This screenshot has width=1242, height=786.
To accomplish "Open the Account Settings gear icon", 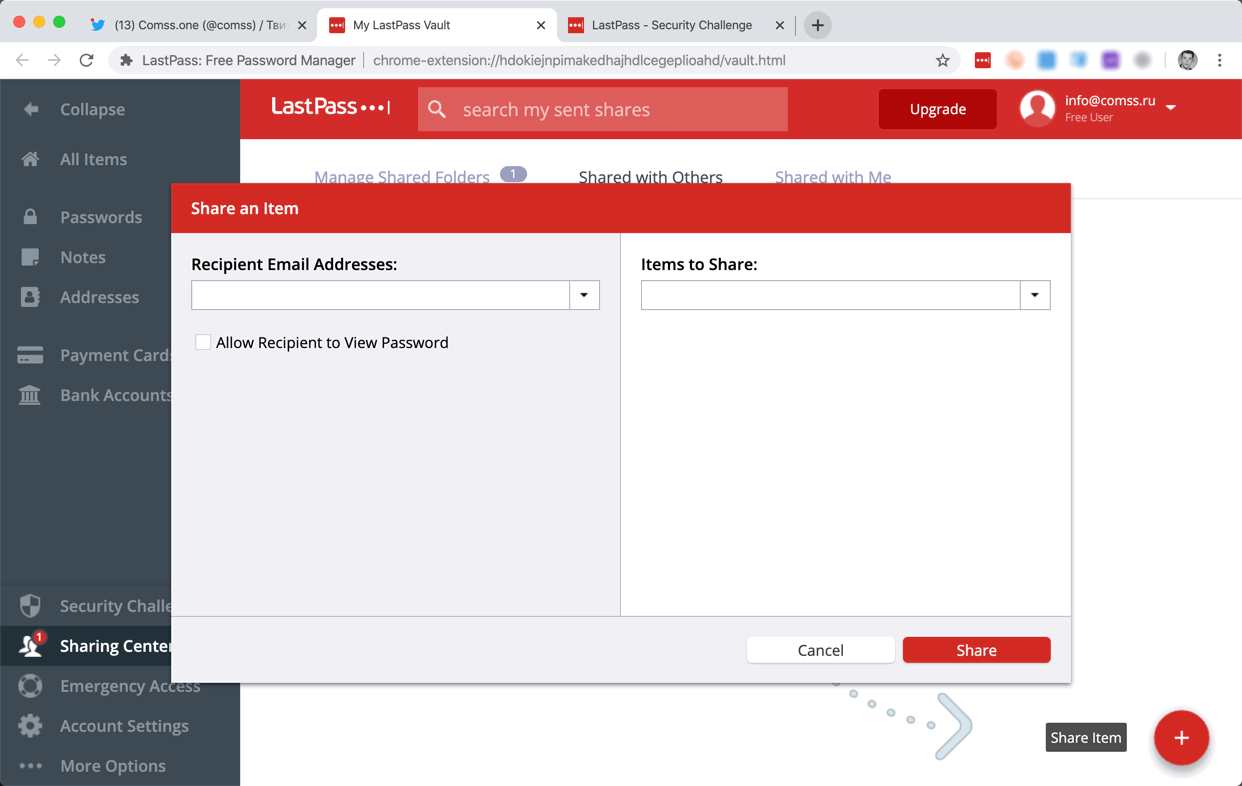I will tap(31, 726).
